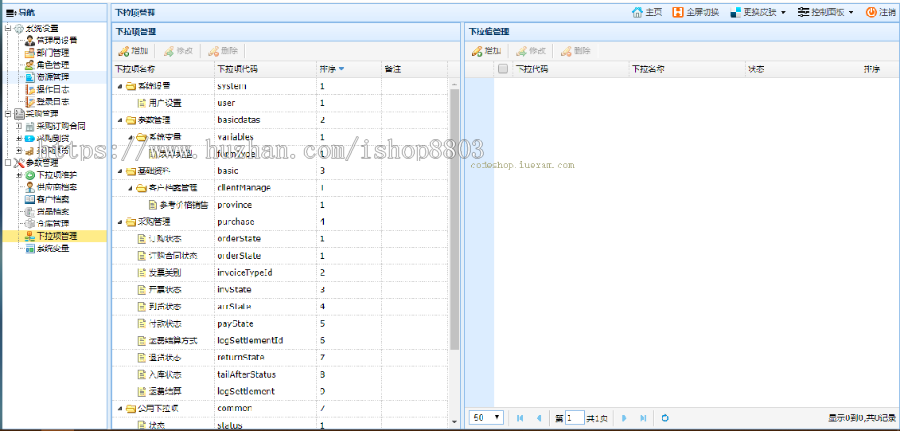This screenshot has width=900, height=431.
Task: Click the edit pencil icon in the right panel toolbar
Action: click(x=522, y=51)
